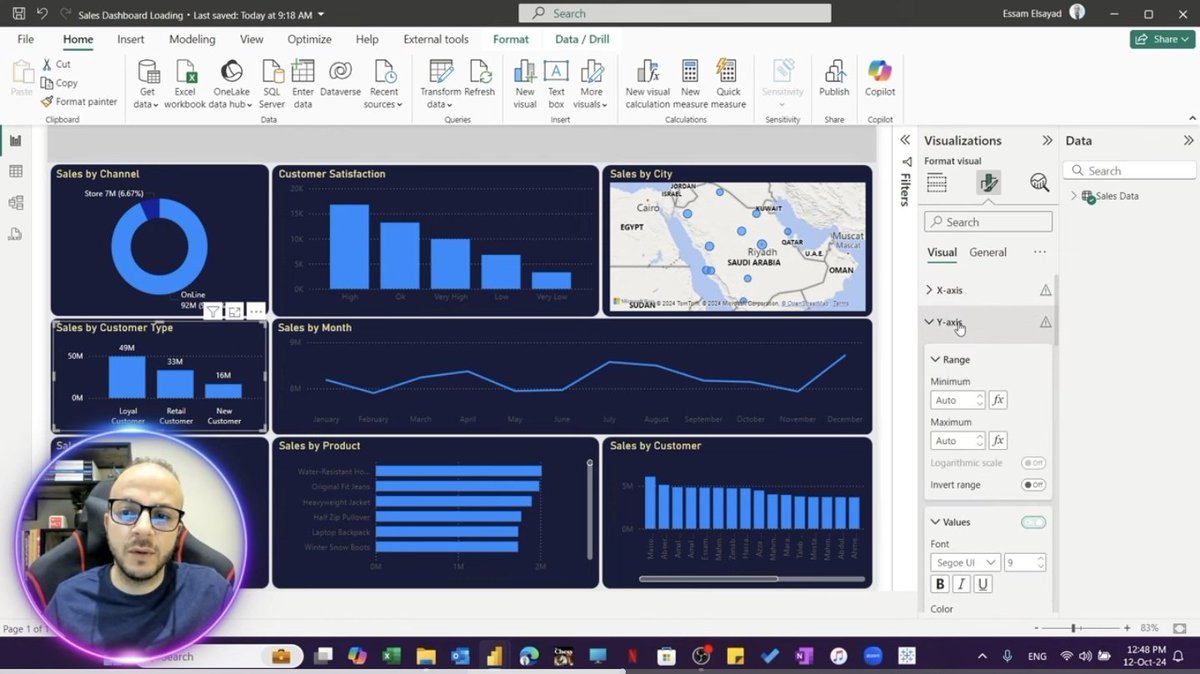Open Recent sources

[384, 84]
